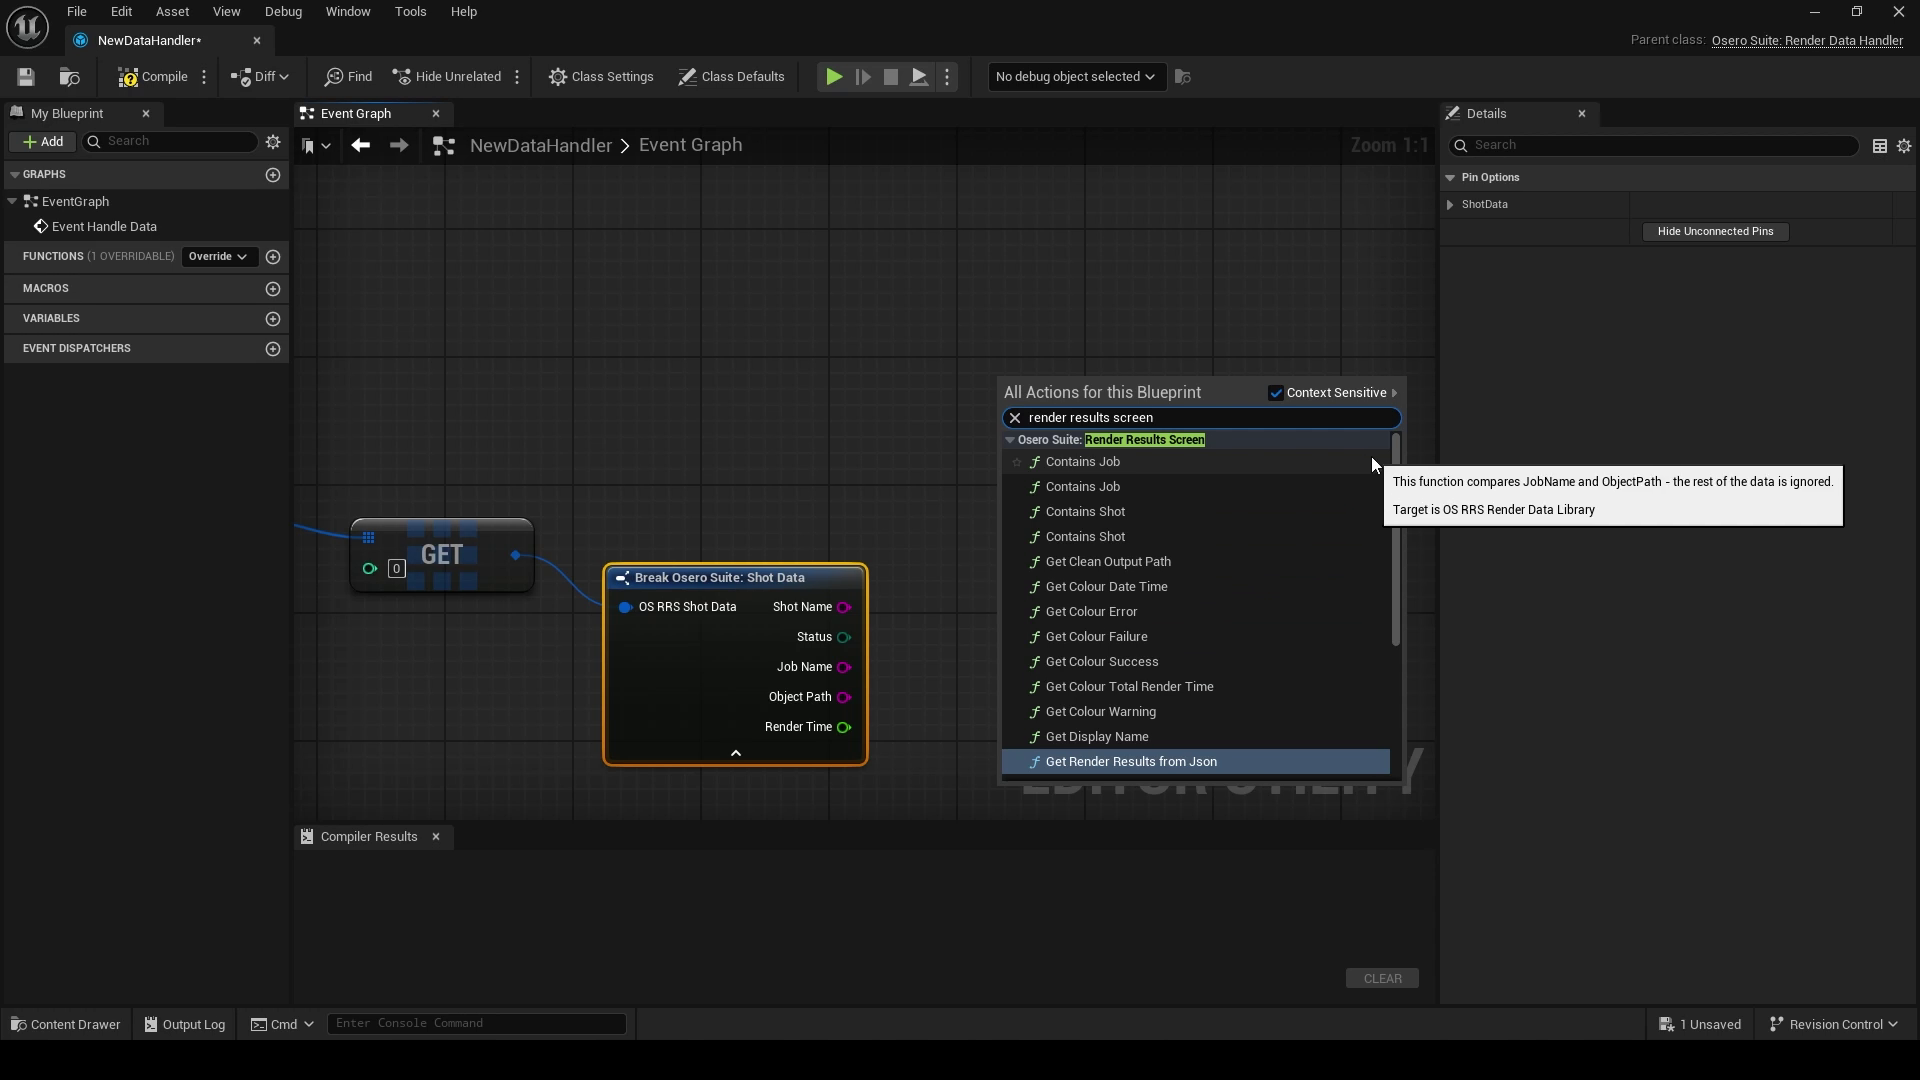1920x1080 pixels.
Task: Open function Override dropdown
Action: [218, 257]
